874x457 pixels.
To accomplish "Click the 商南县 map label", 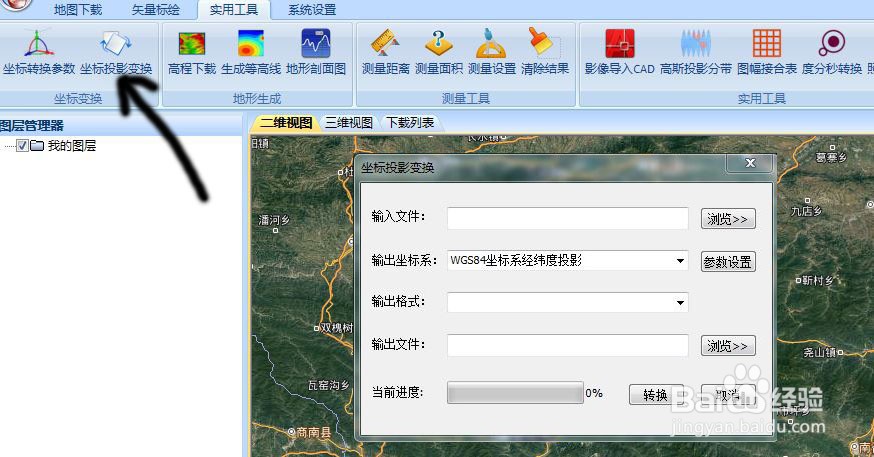I will [x=313, y=432].
